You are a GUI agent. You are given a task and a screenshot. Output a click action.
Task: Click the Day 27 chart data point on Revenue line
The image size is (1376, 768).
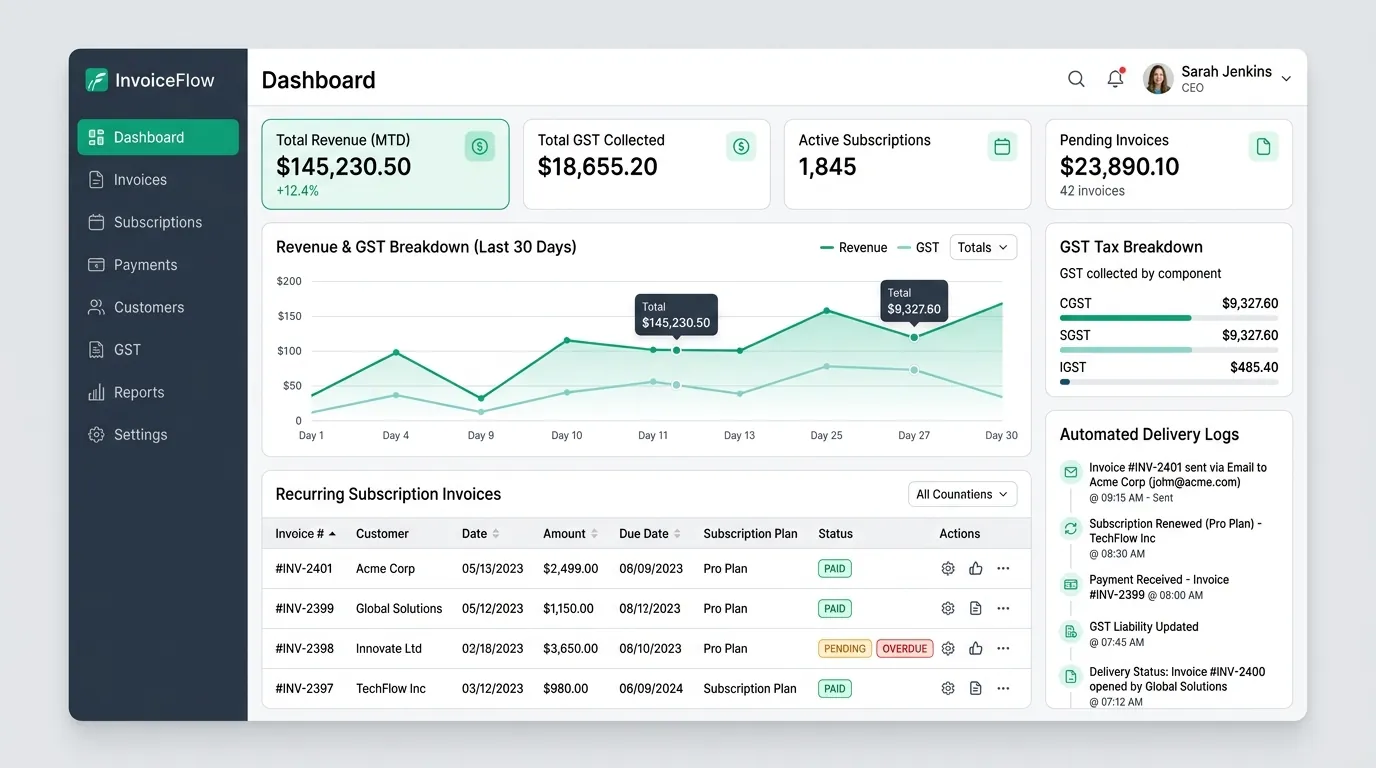coord(914,337)
